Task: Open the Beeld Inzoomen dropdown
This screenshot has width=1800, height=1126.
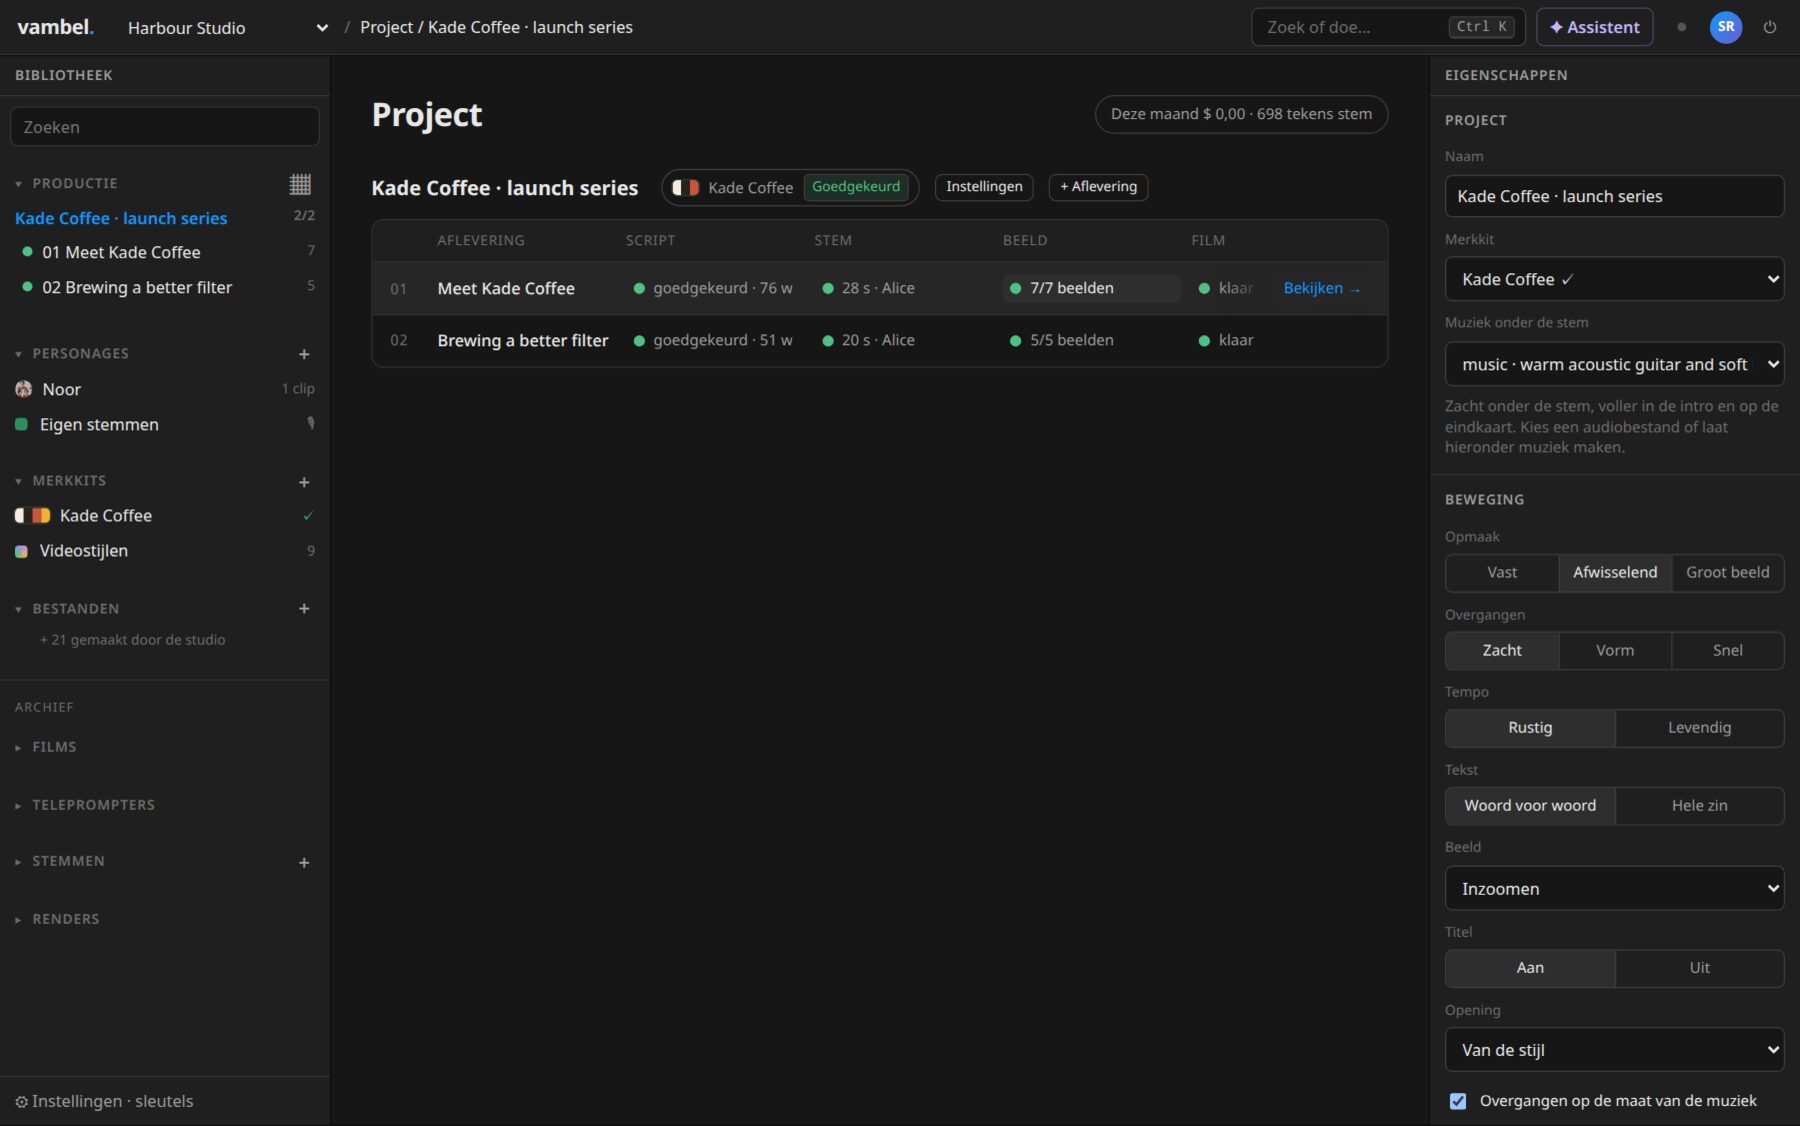Action: coord(1614,888)
